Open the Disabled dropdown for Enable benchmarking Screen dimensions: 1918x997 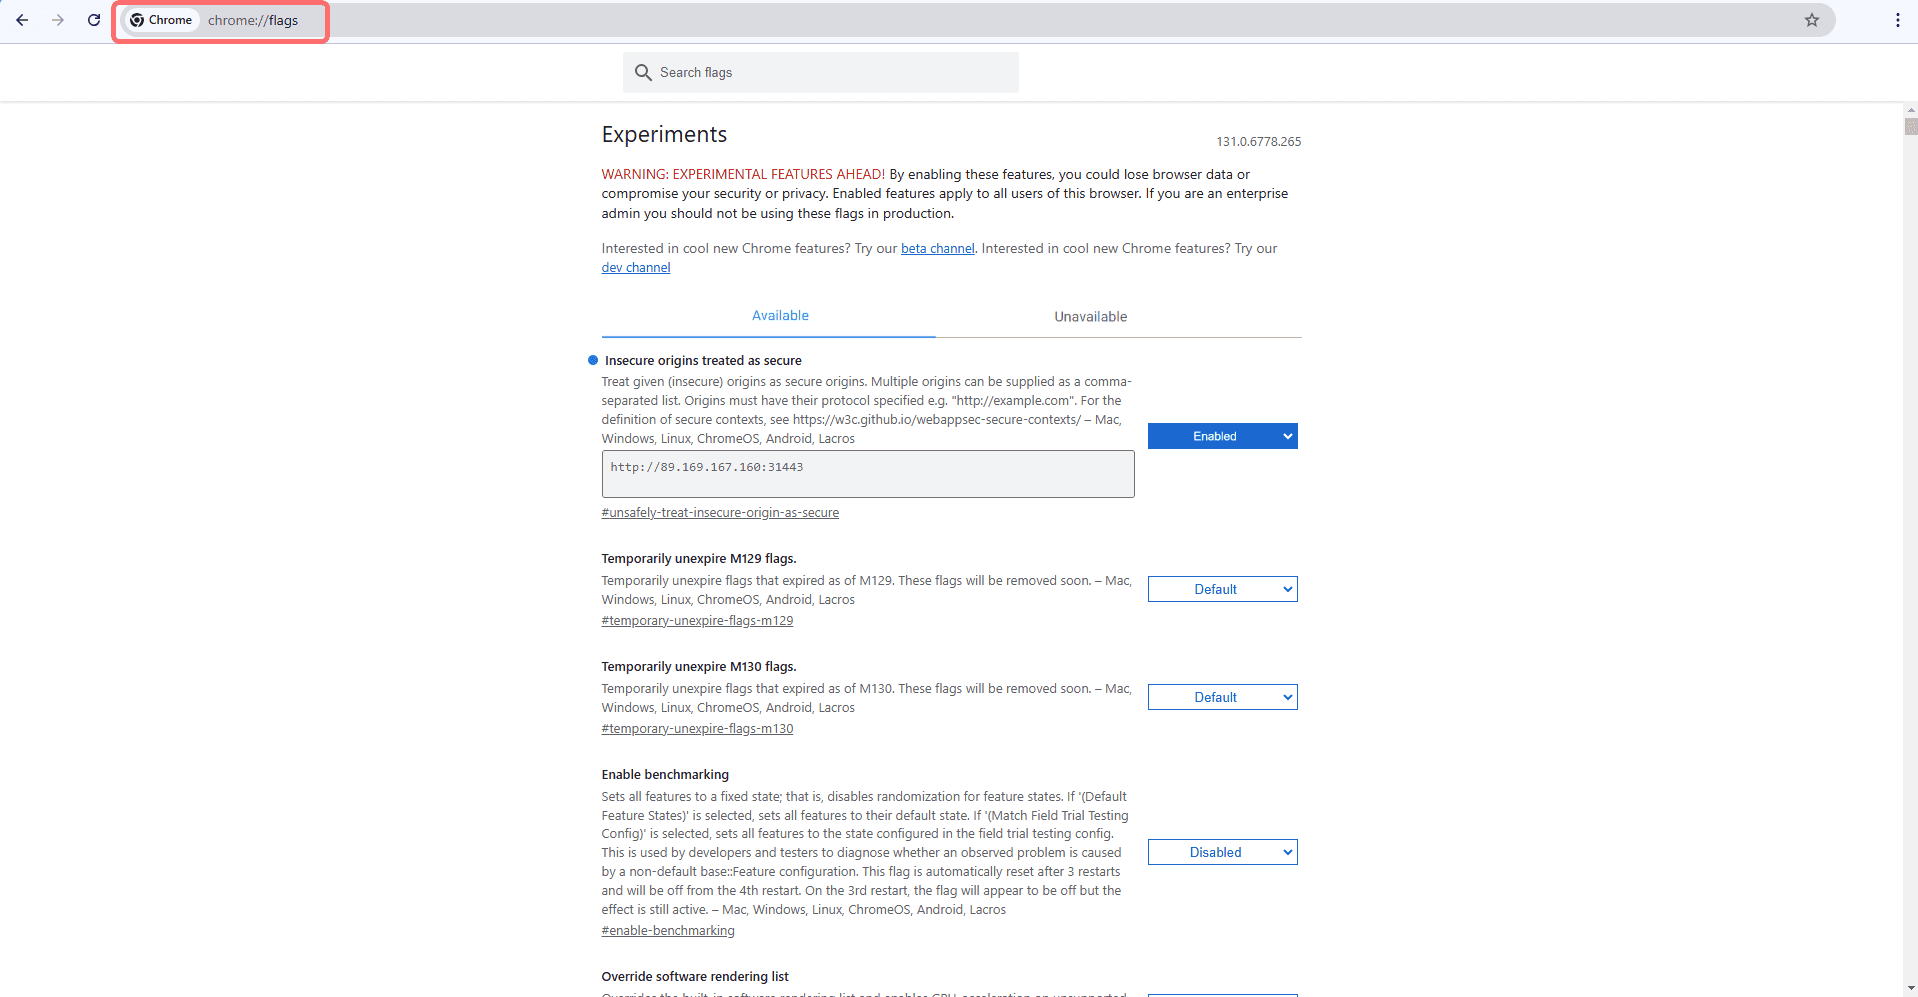click(x=1222, y=852)
